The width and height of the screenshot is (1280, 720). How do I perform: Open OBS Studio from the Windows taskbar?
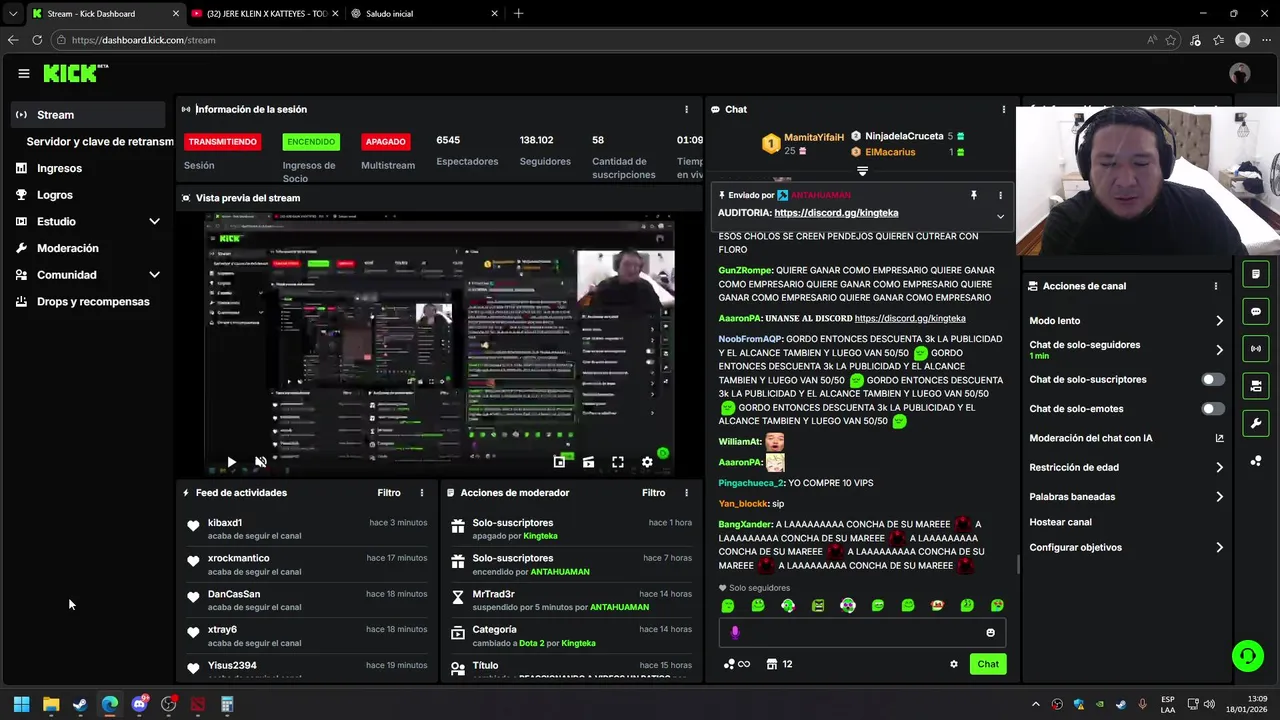click(168, 704)
